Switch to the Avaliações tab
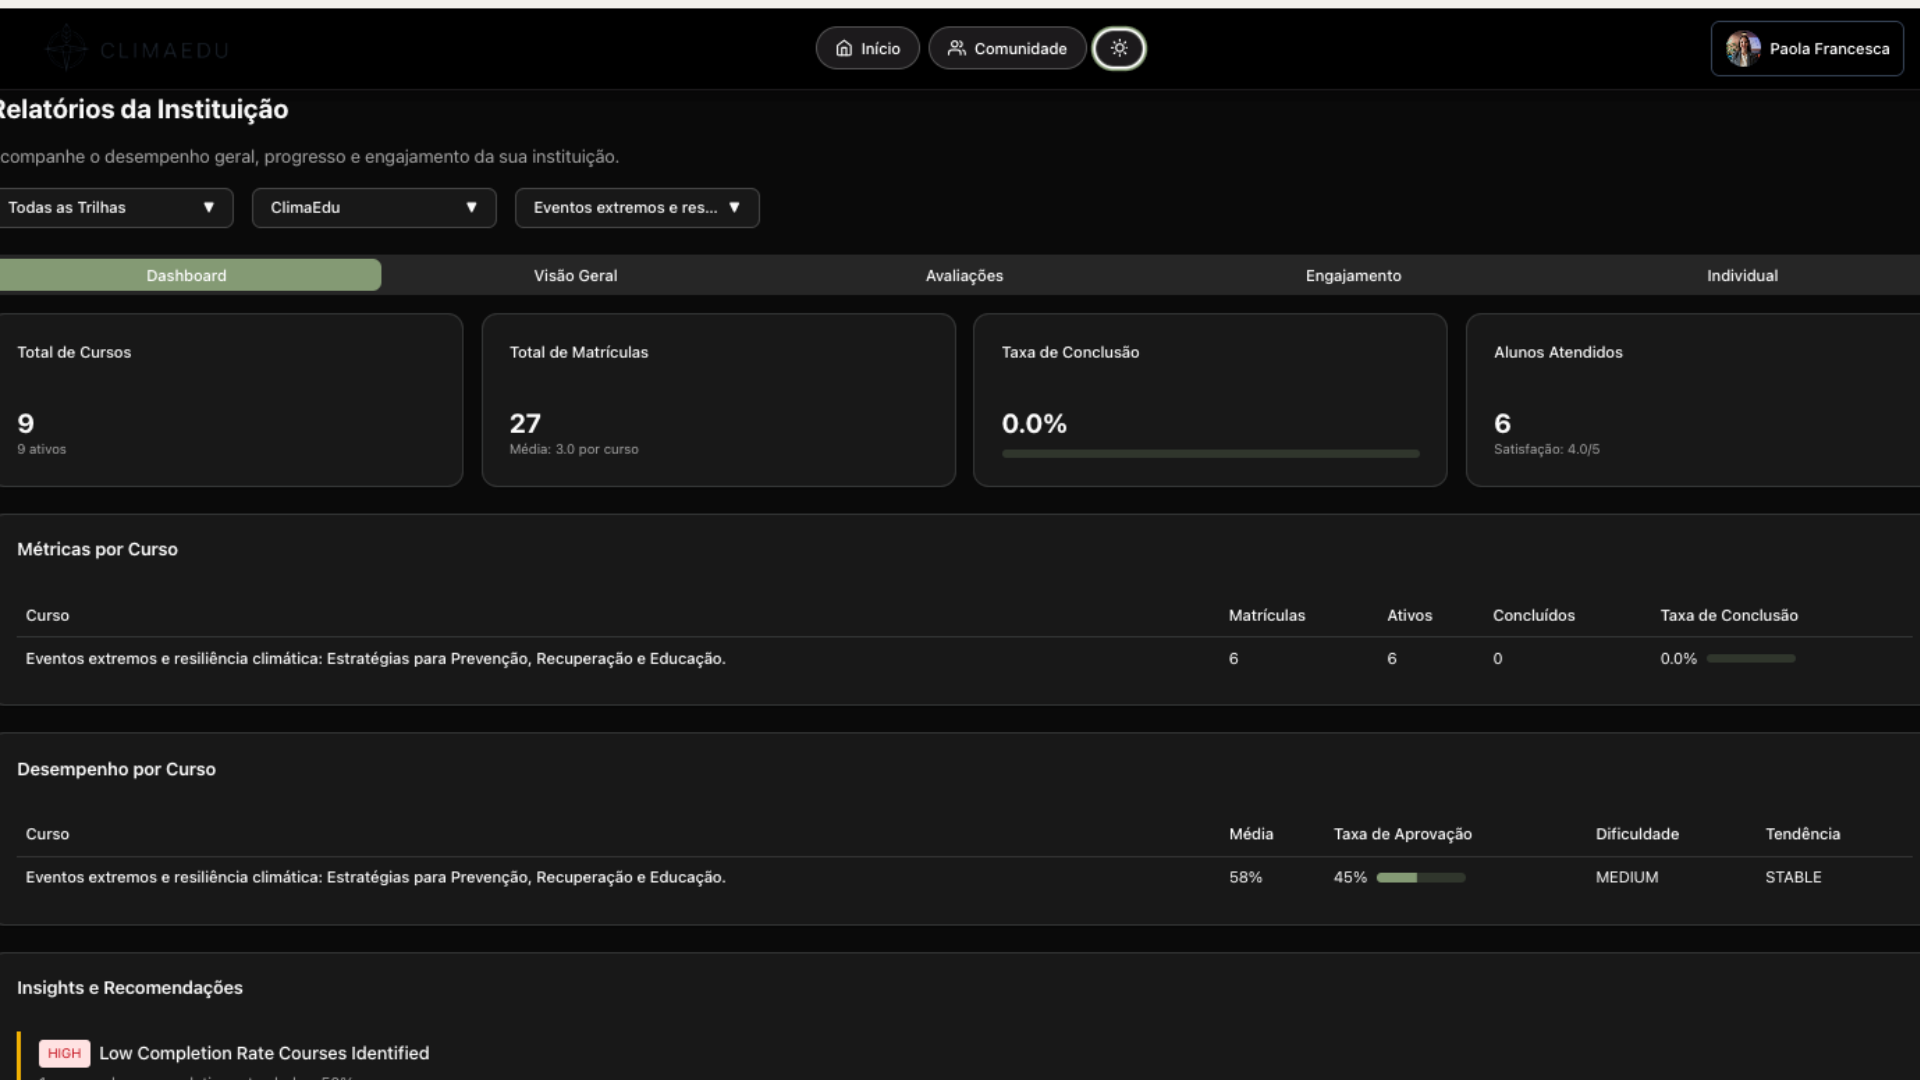This screenshot has height=1080, width=1920. [964, 275]
